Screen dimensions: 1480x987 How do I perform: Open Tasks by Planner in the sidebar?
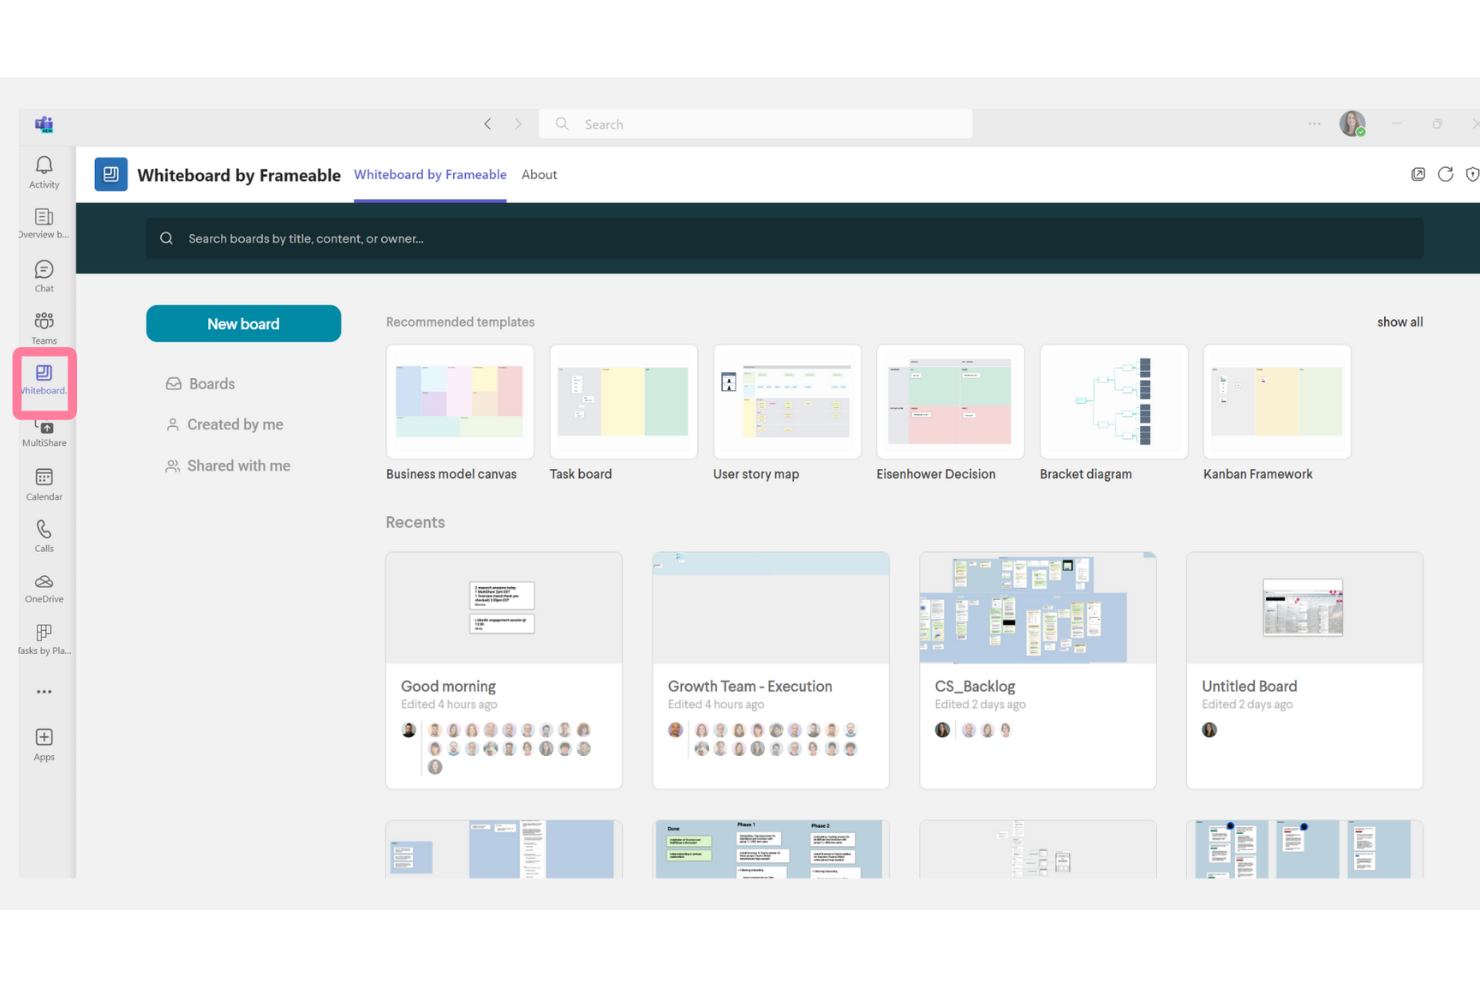(x=44, y=639)
